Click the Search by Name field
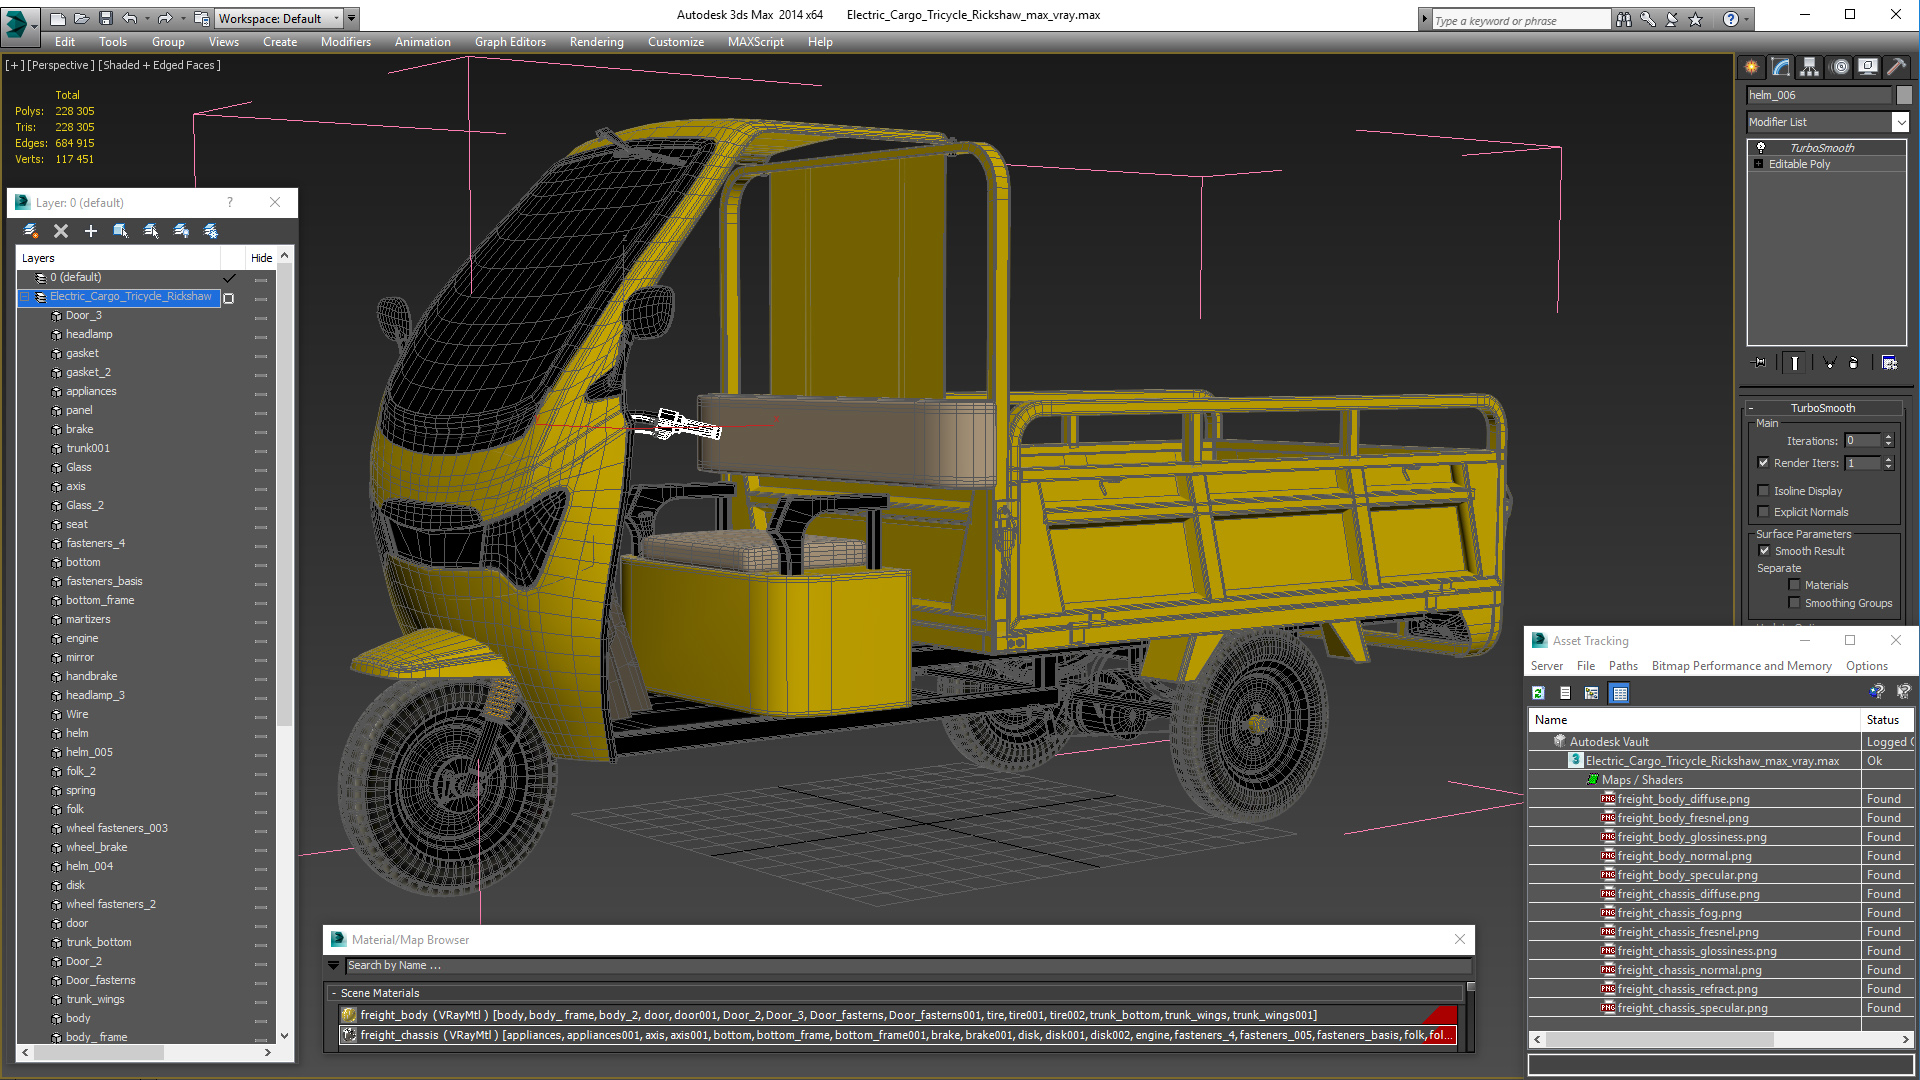 (x=900, y=966)
